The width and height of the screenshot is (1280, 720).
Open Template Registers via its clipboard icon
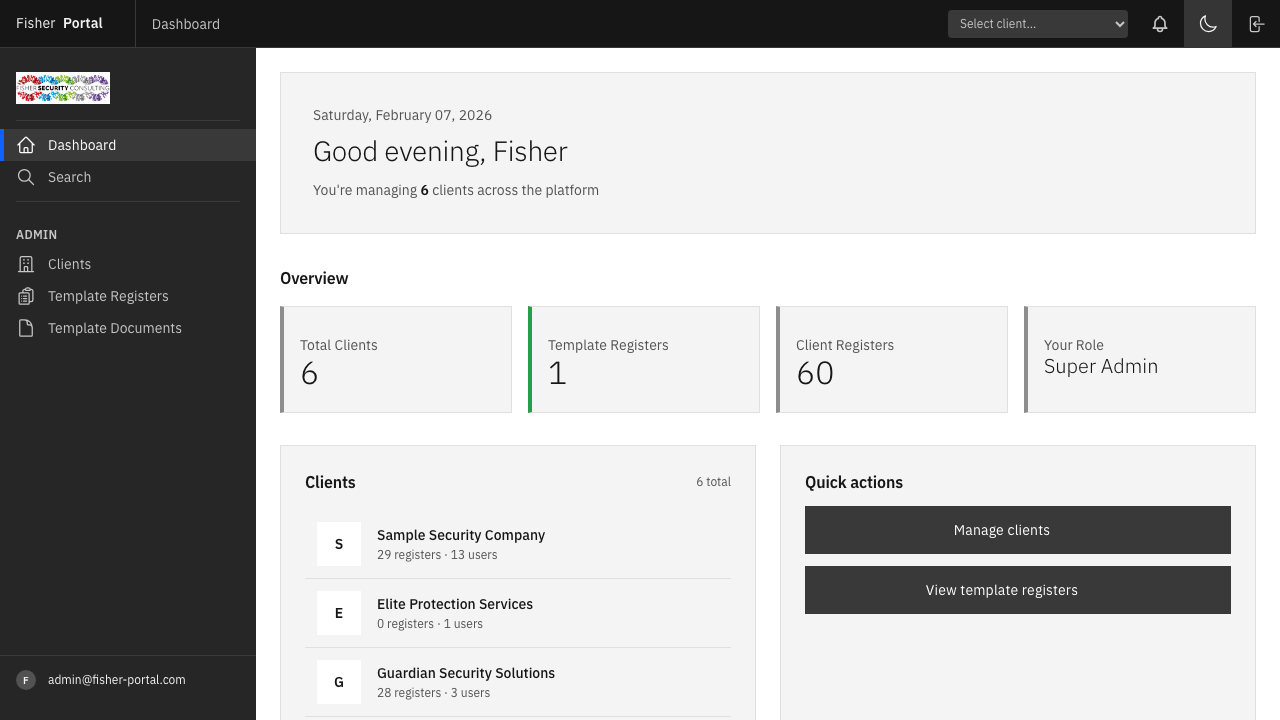[26, 296]
